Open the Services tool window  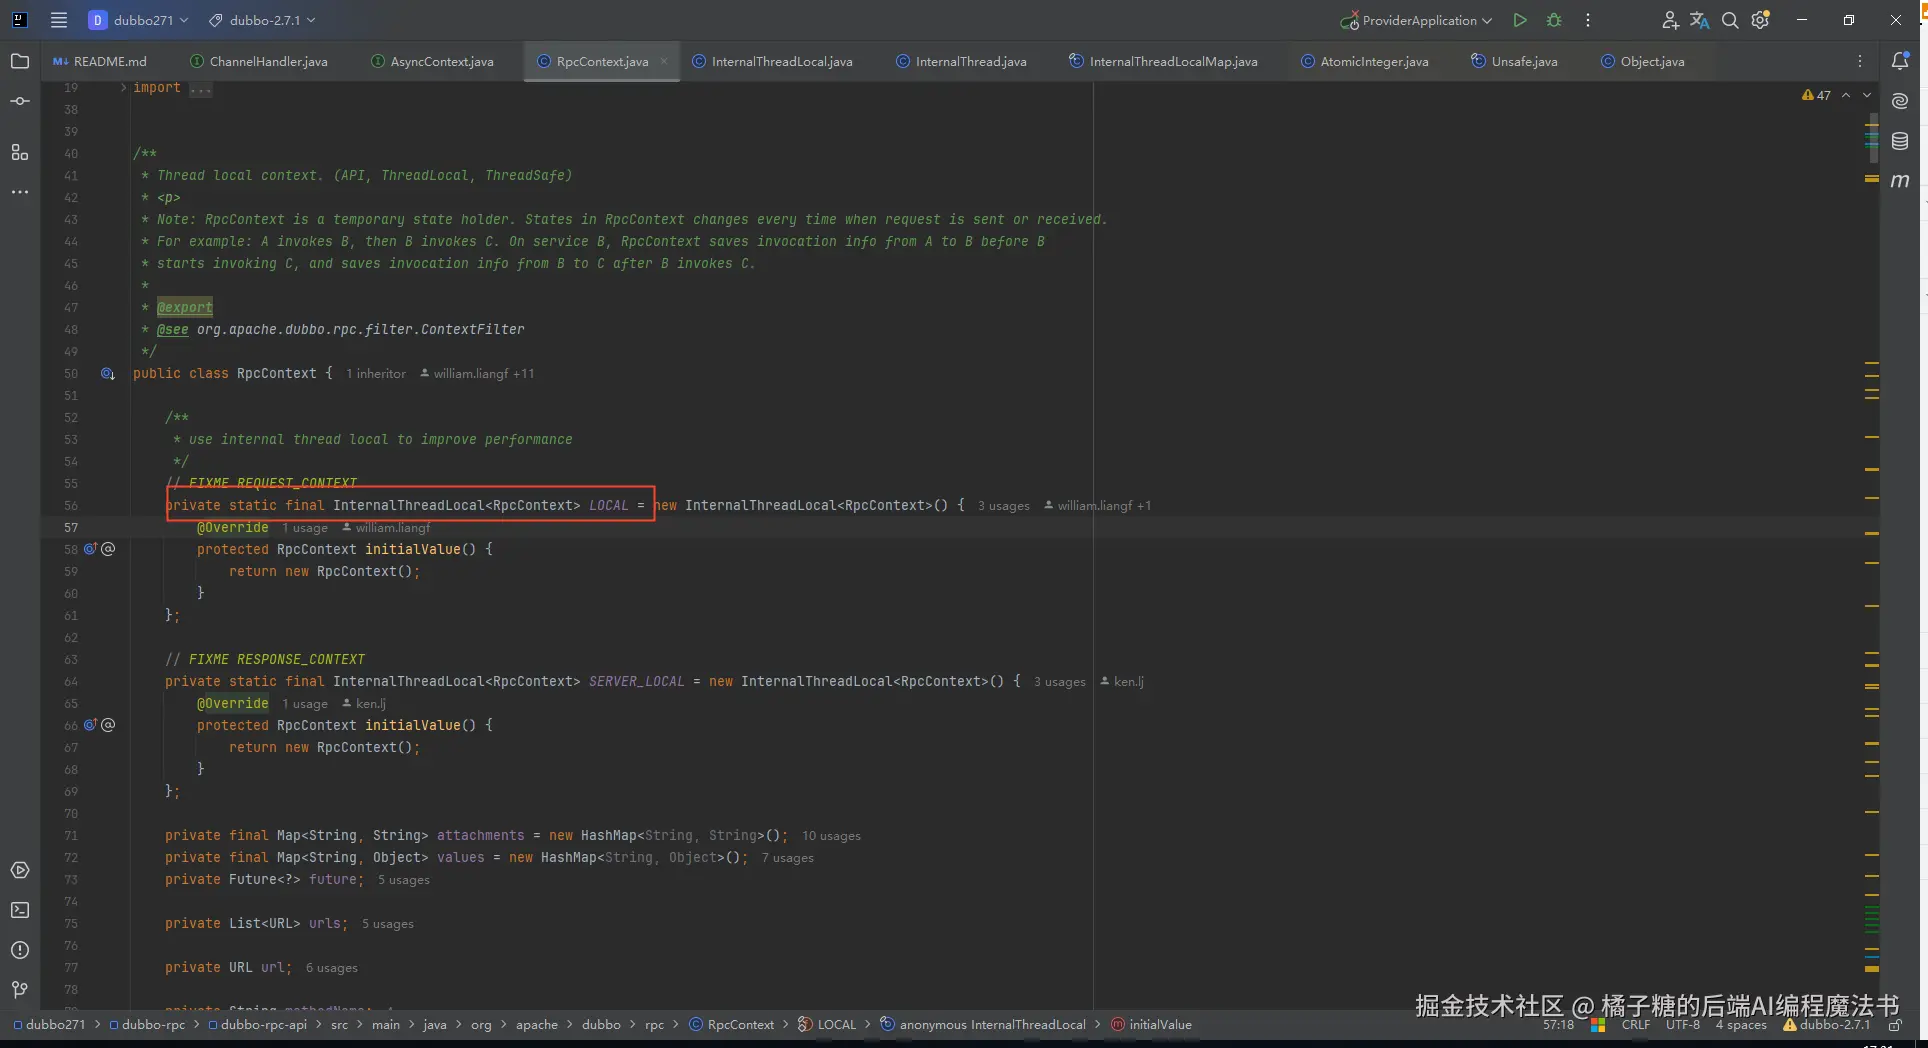20,870
